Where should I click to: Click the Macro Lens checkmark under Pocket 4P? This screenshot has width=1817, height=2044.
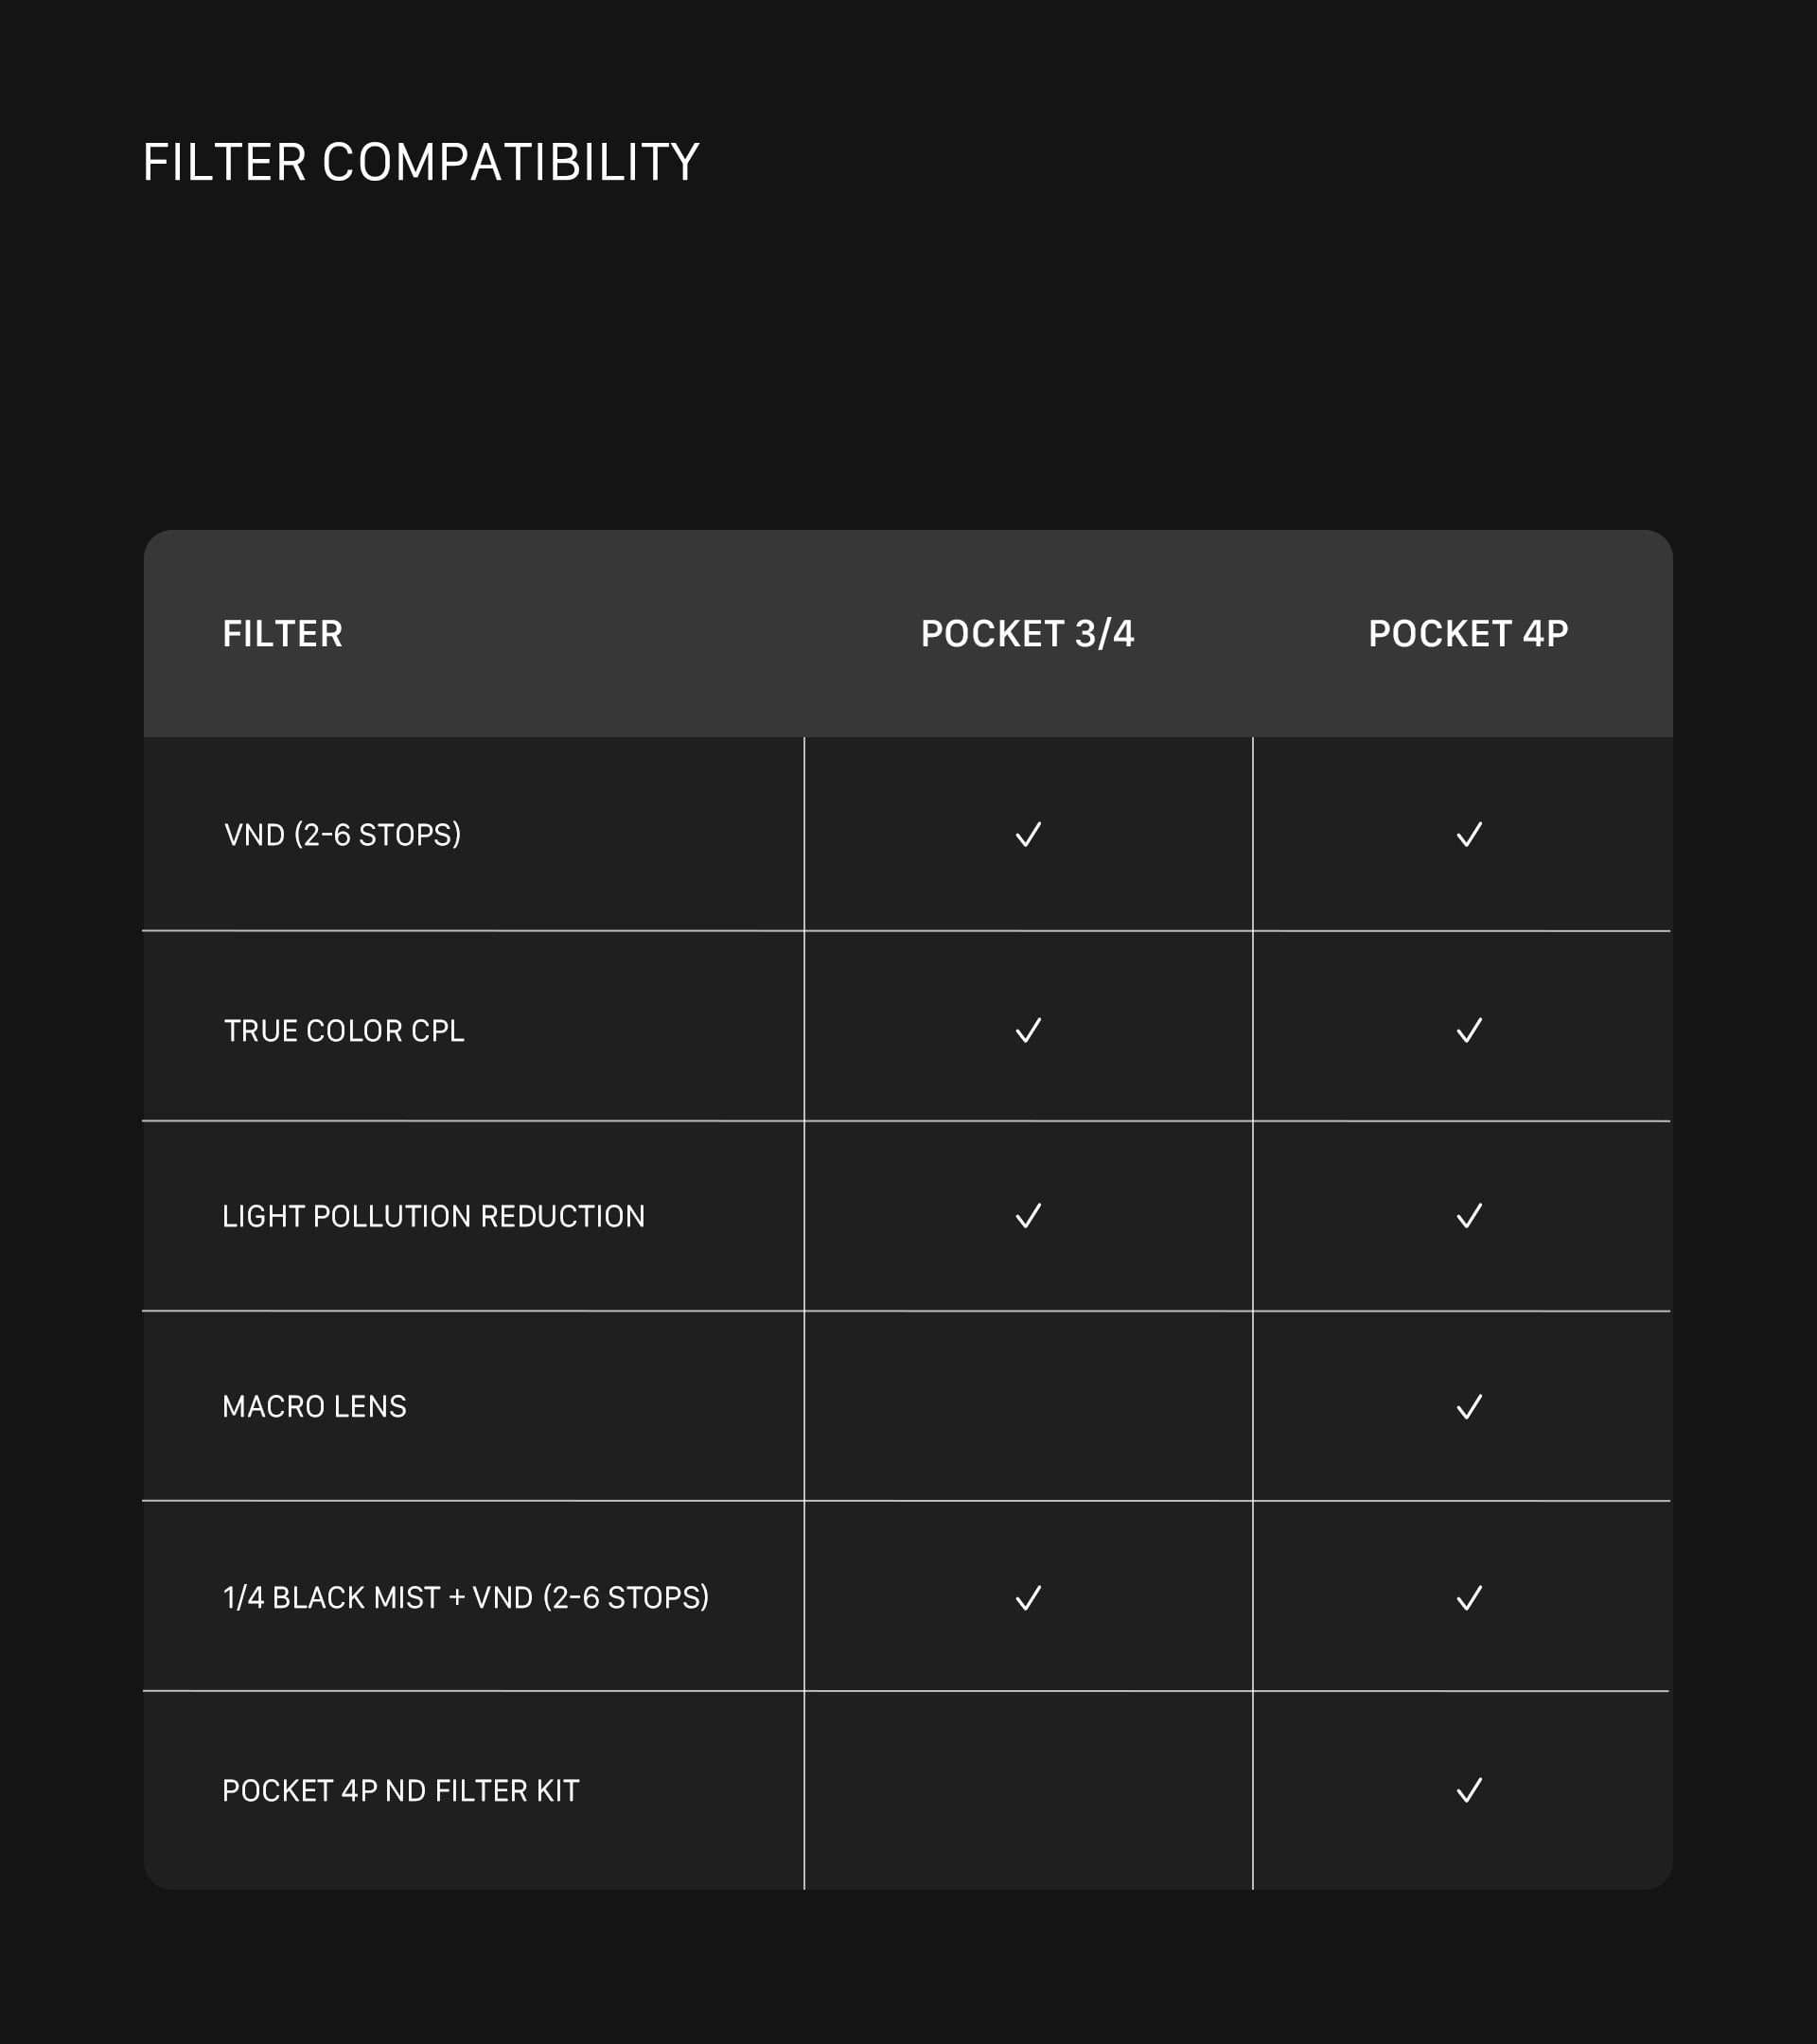[1469, 1406]
